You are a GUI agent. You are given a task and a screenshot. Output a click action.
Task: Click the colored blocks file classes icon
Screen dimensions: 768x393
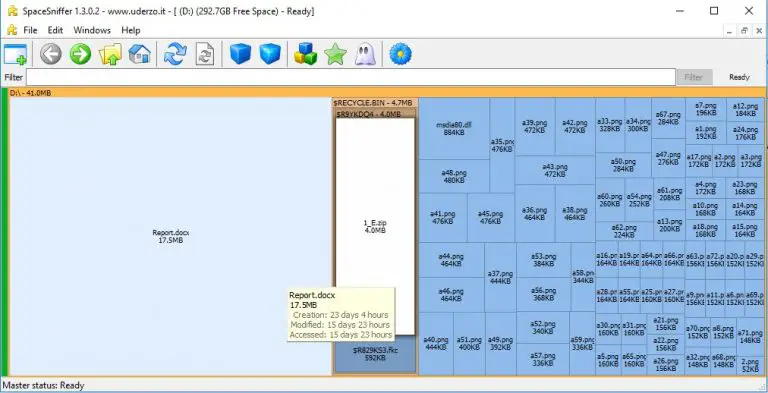[x=305, y=54]
